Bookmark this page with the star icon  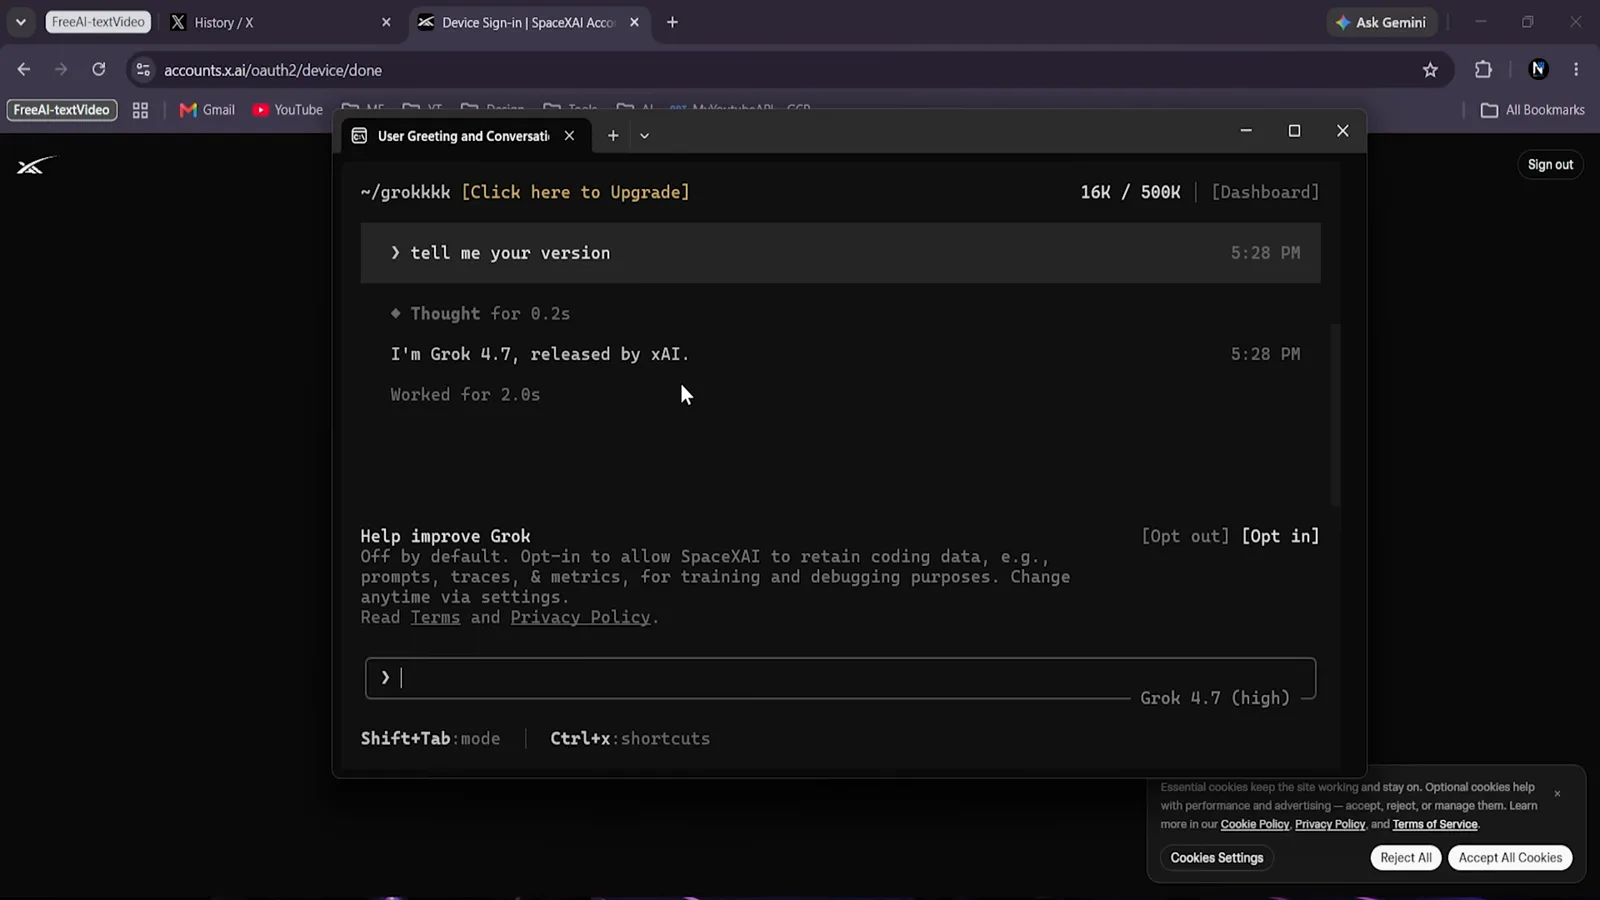click(1430, 69)
